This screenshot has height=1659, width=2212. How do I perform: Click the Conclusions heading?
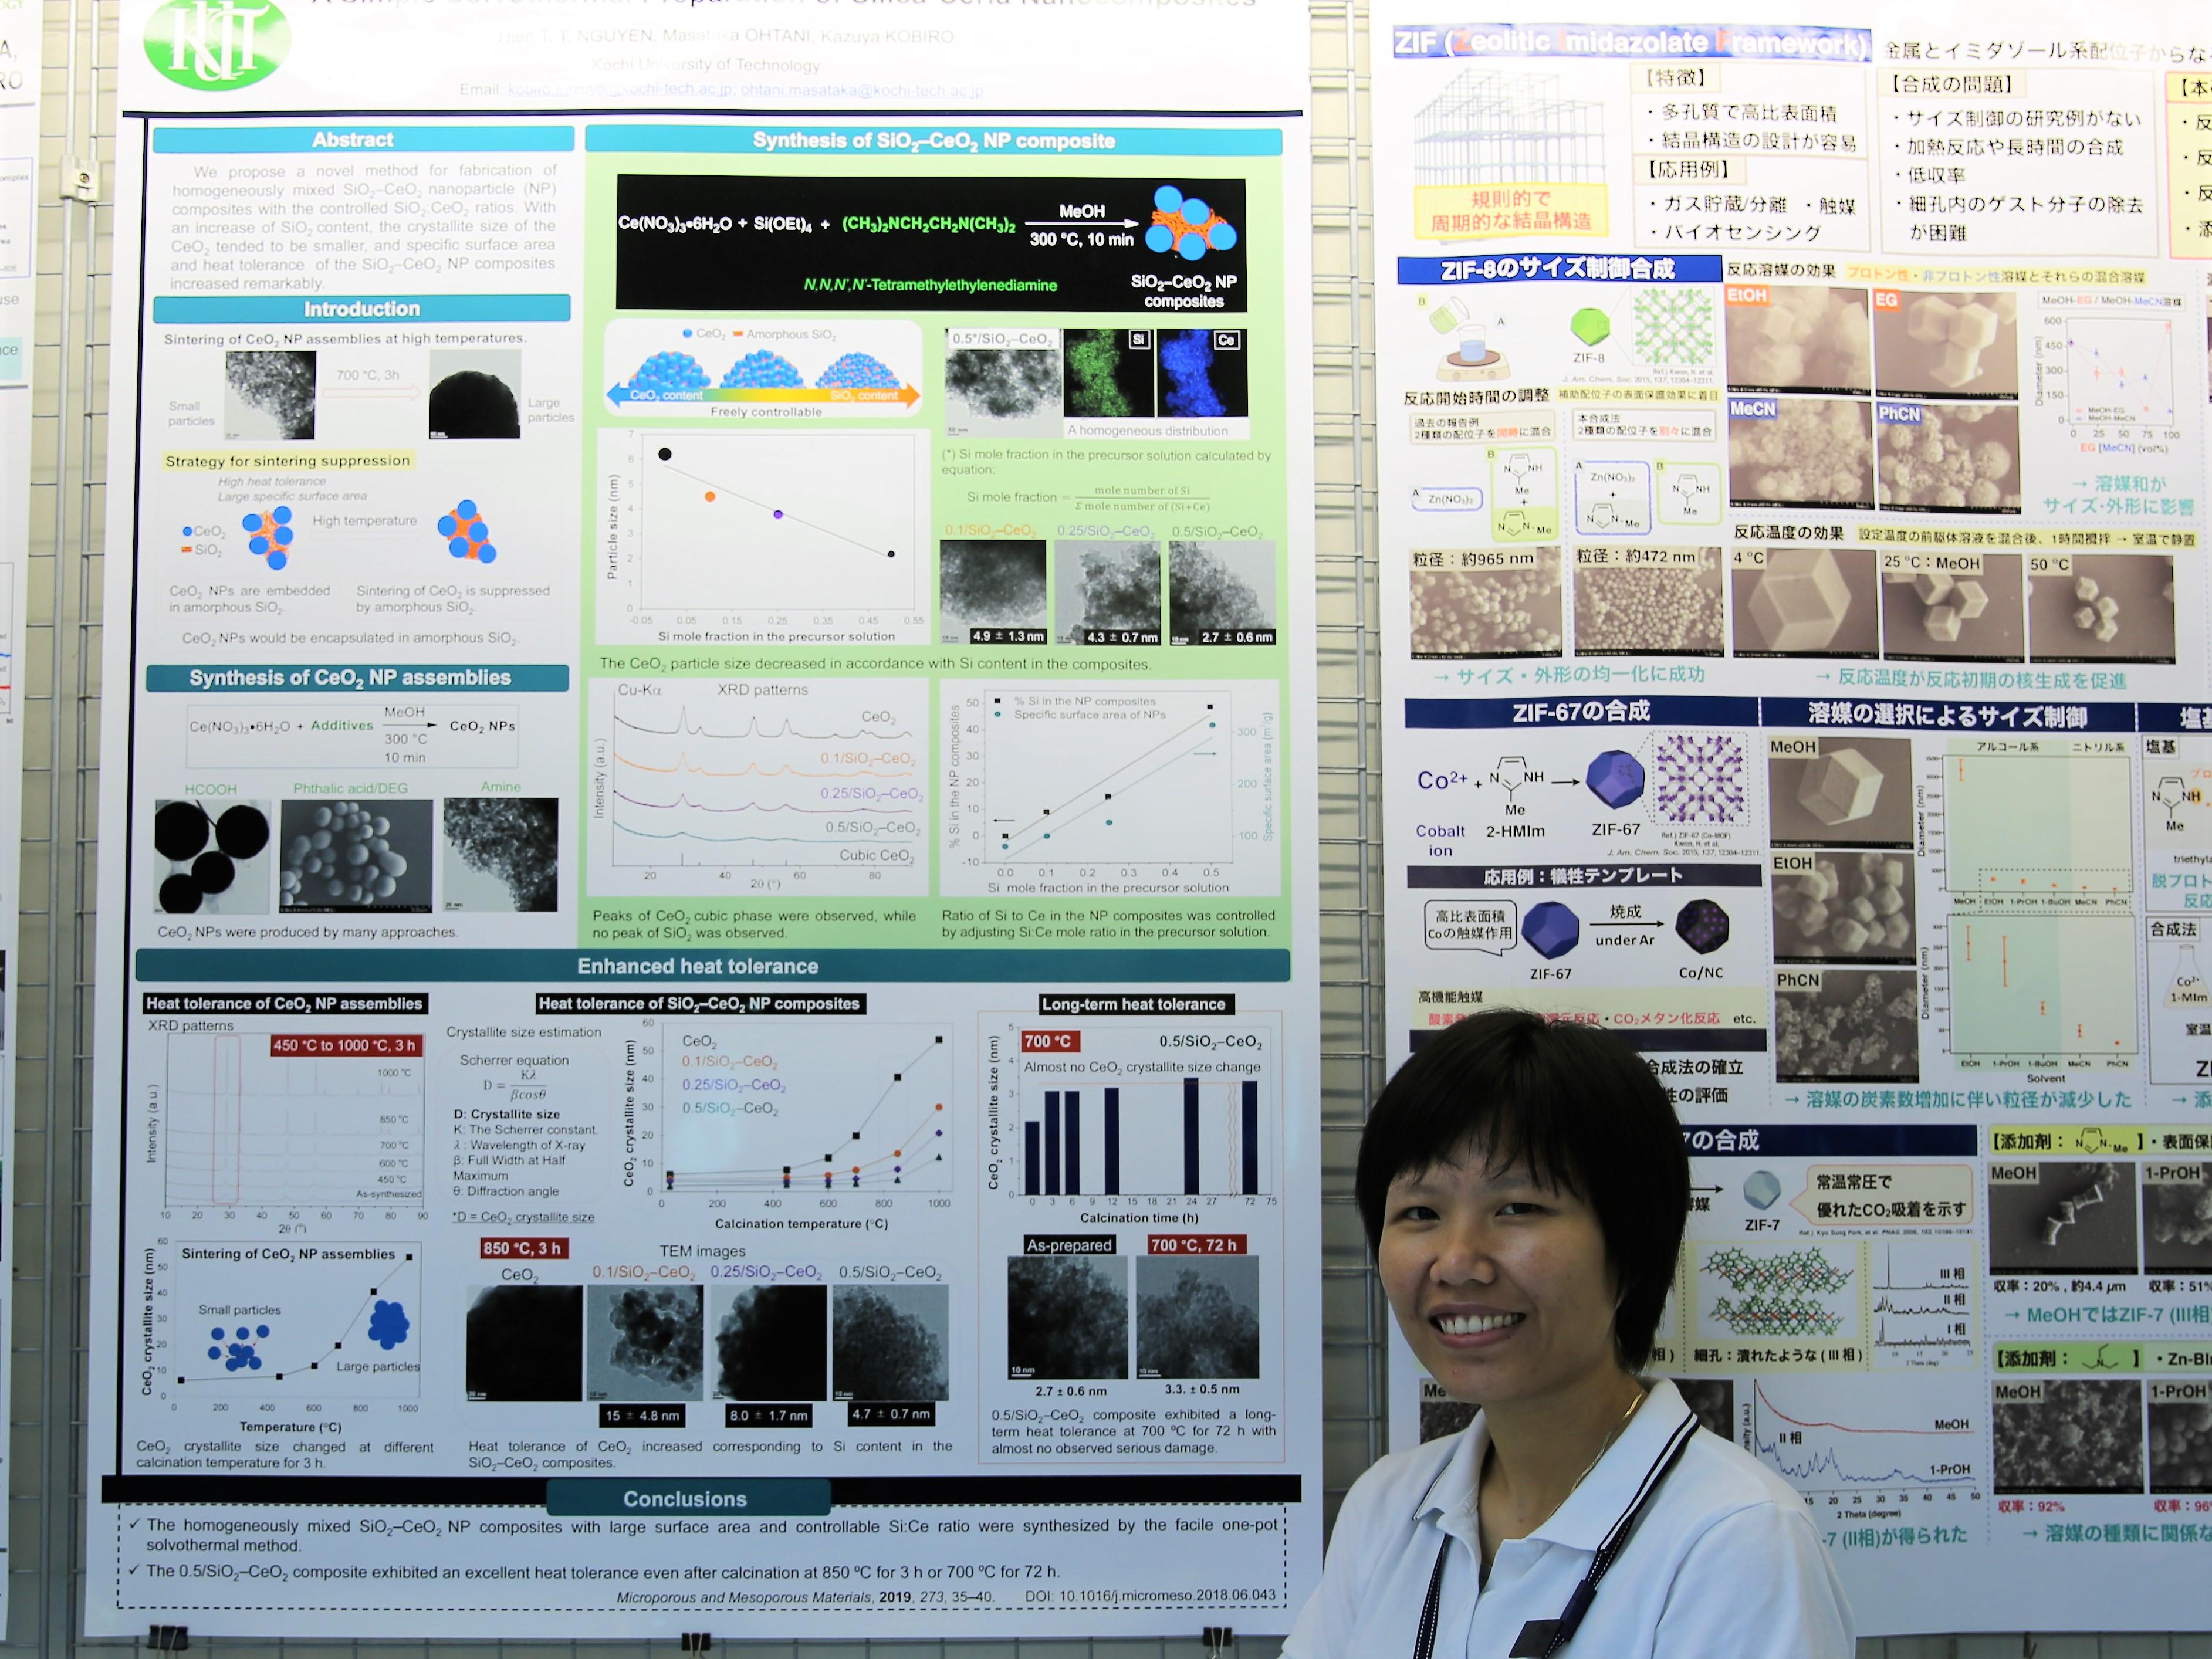(x=687, y=1498)
